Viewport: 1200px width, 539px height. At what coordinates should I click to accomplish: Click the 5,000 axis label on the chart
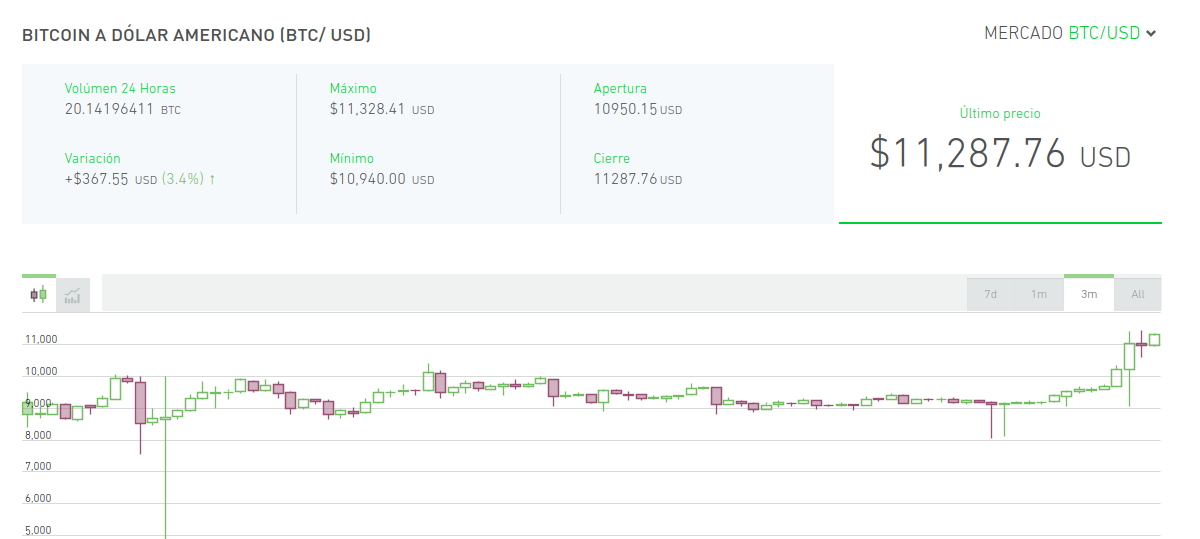[x=38, y=531]
